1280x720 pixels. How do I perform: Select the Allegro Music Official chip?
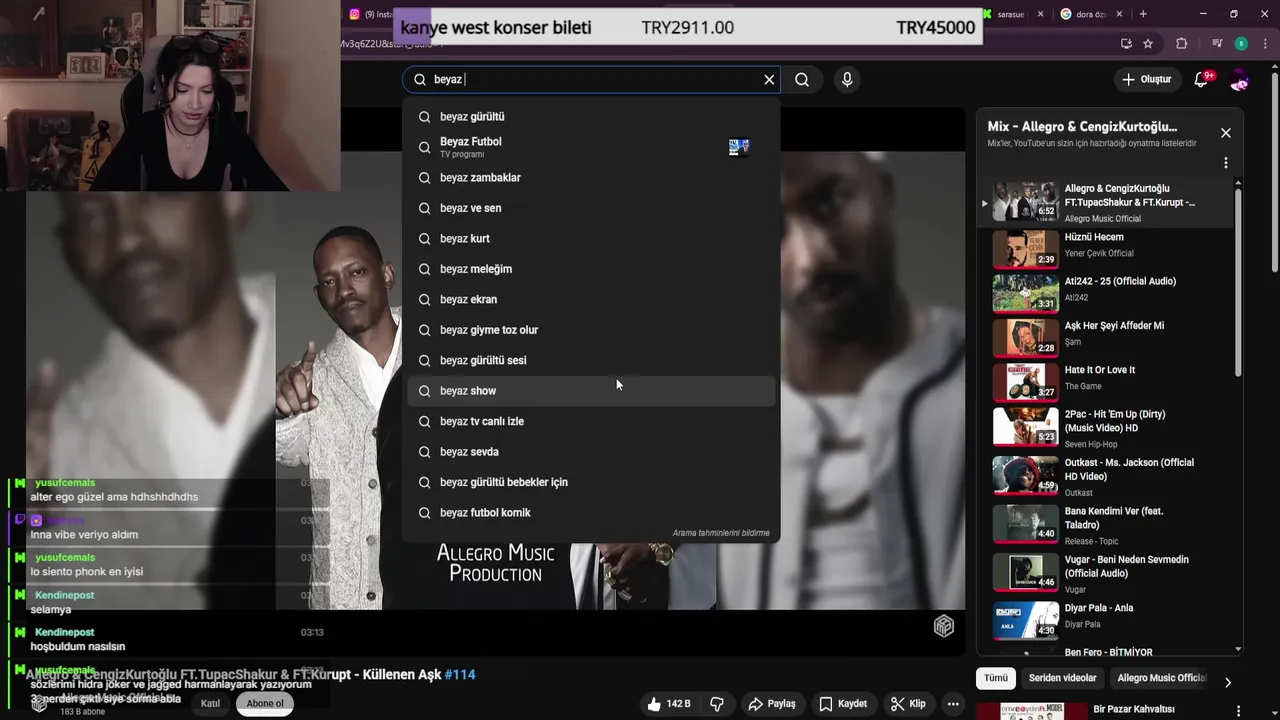[x=1161, y=678]
